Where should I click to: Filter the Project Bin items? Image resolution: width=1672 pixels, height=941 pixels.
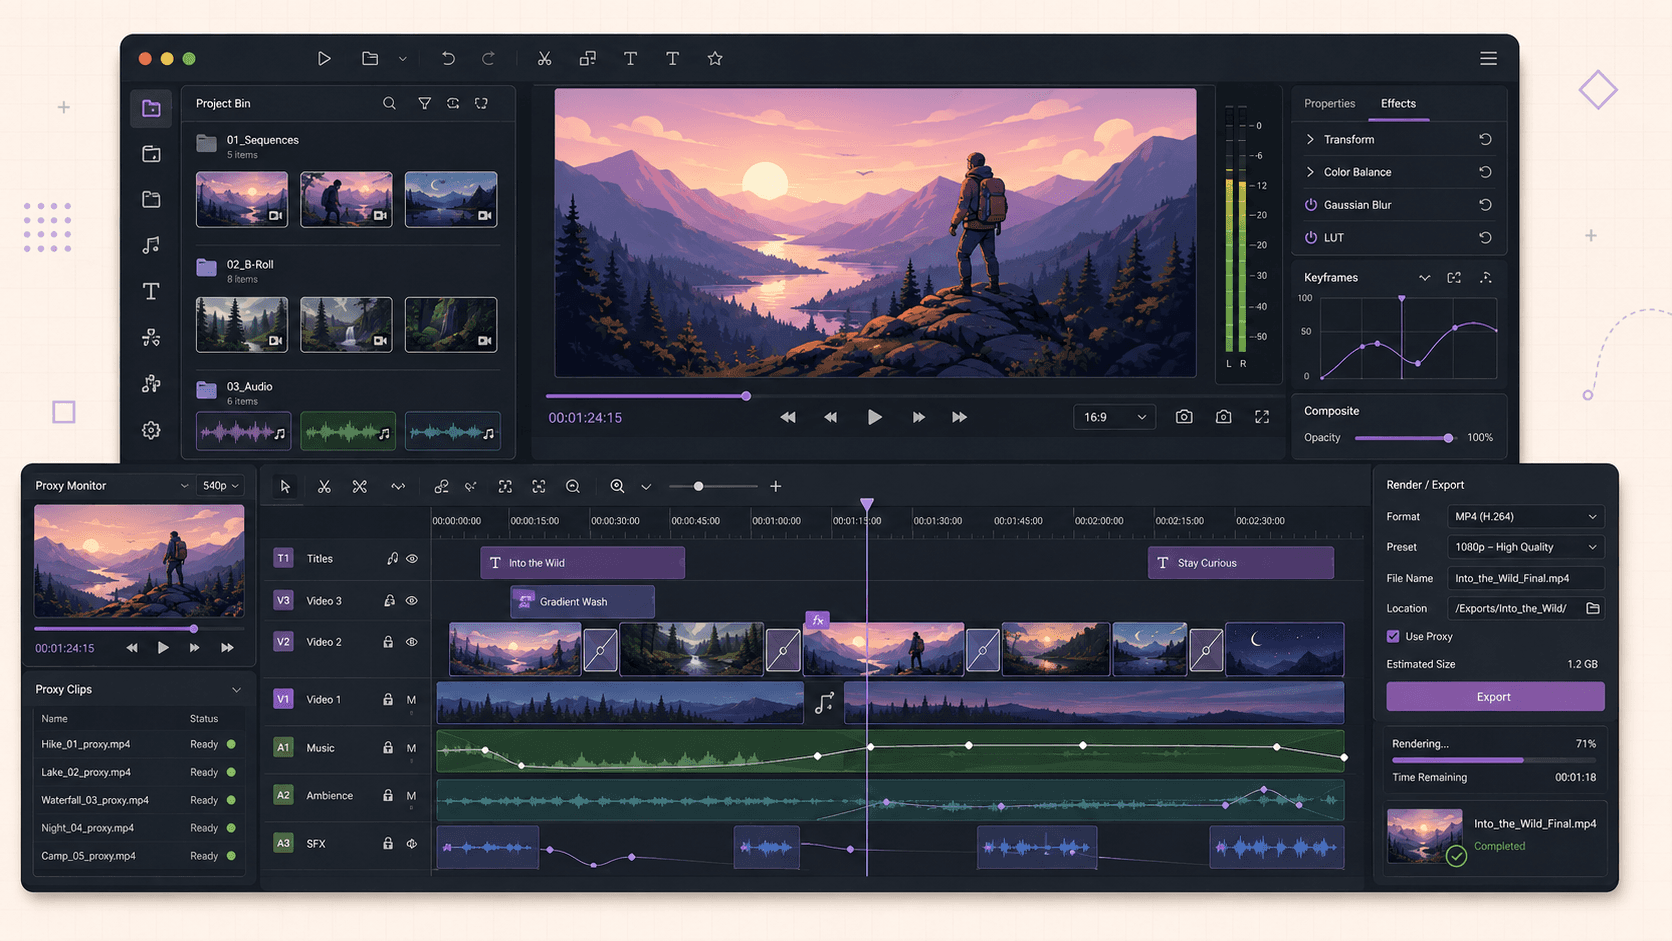(425, 103)
